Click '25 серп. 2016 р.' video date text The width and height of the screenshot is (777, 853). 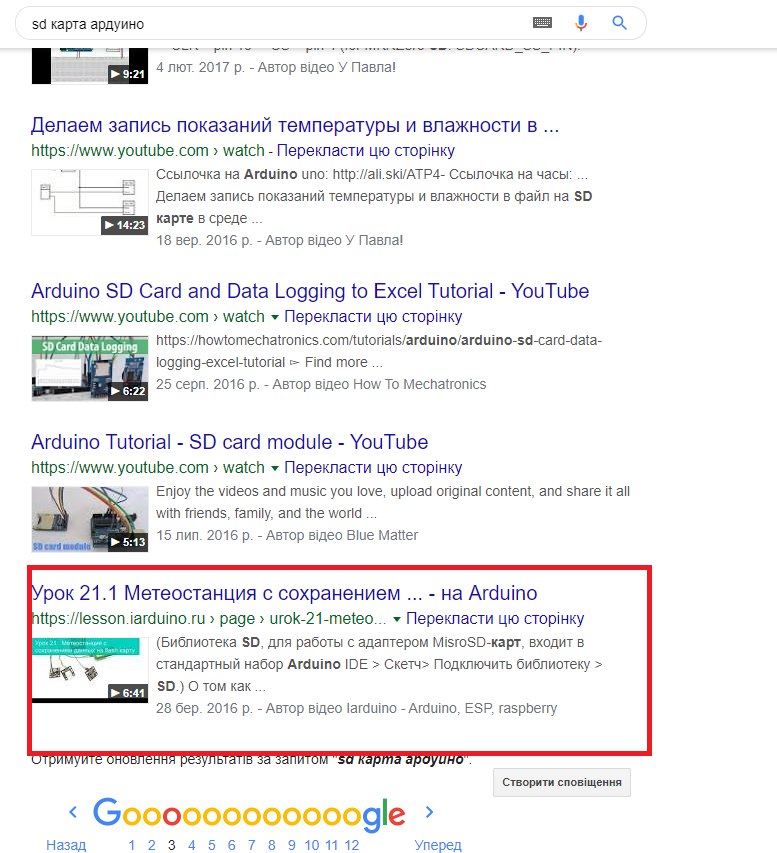pyautogui.click(x=208, y=385)
